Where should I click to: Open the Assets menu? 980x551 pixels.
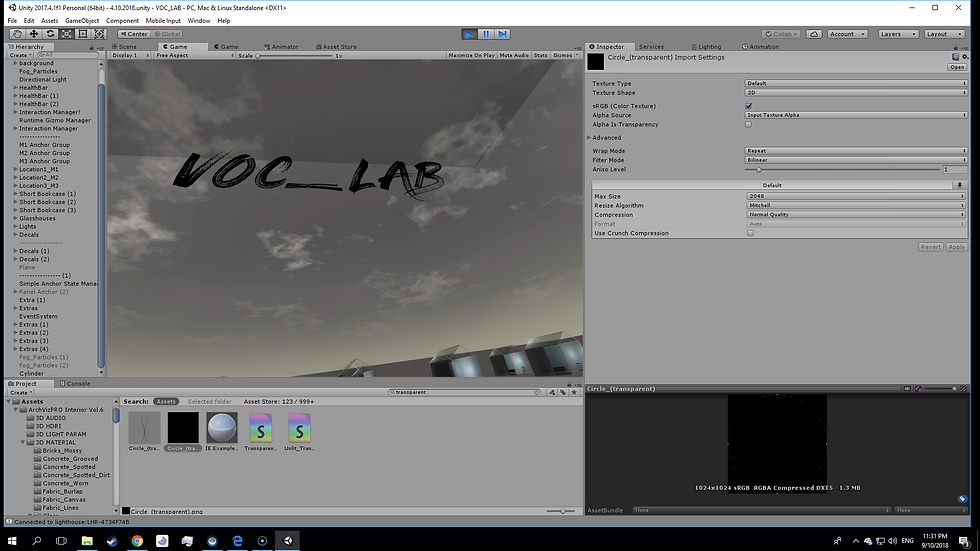pyautogui.click(x=49, y=21)
